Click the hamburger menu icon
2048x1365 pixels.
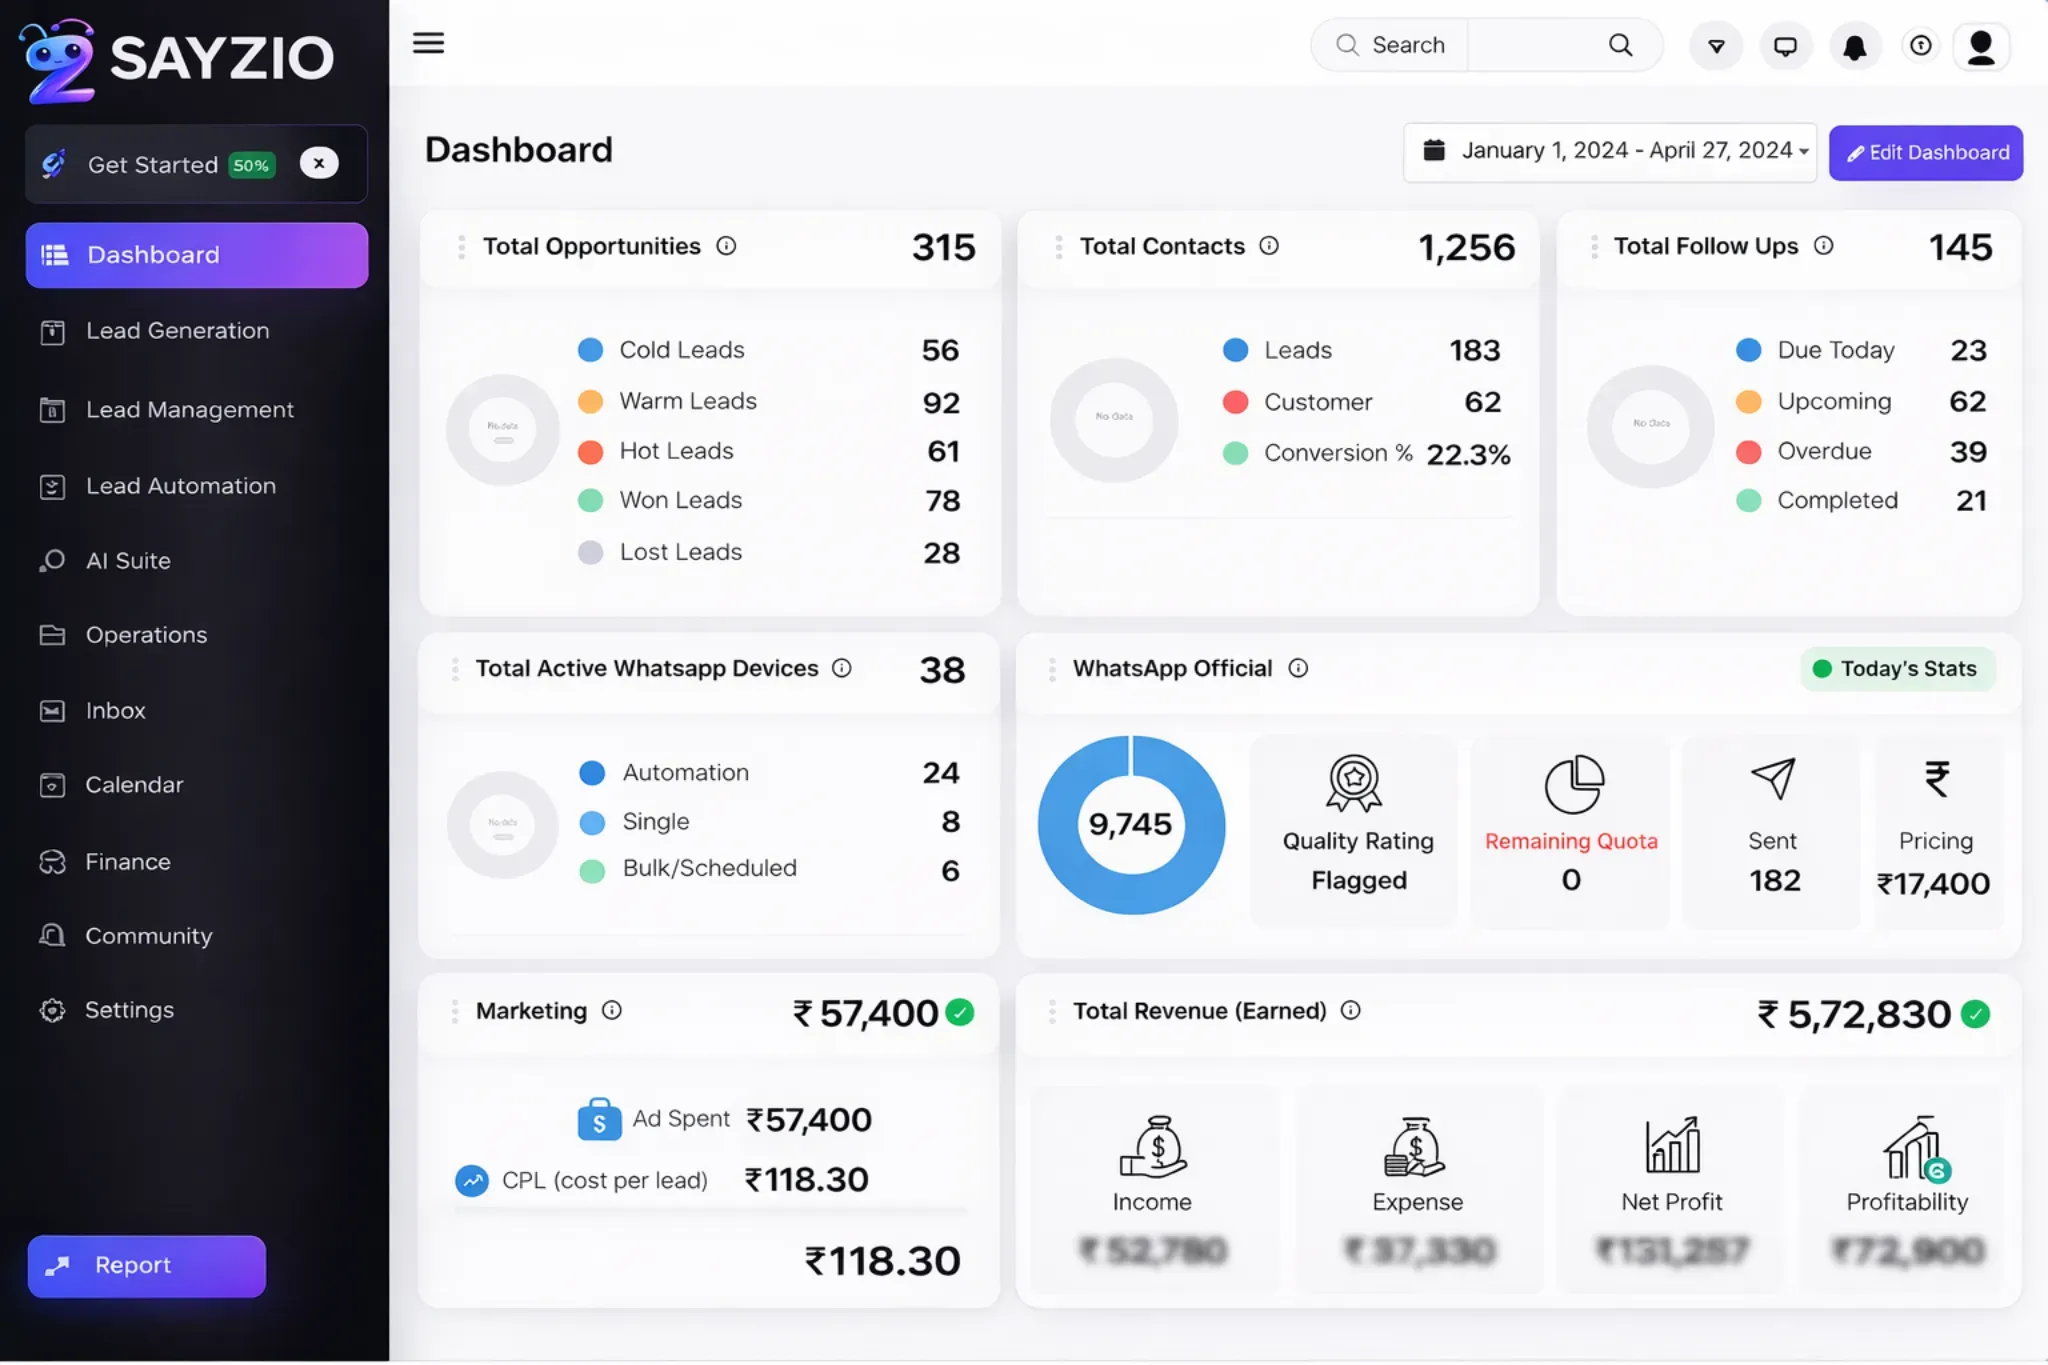click(428, 43)
